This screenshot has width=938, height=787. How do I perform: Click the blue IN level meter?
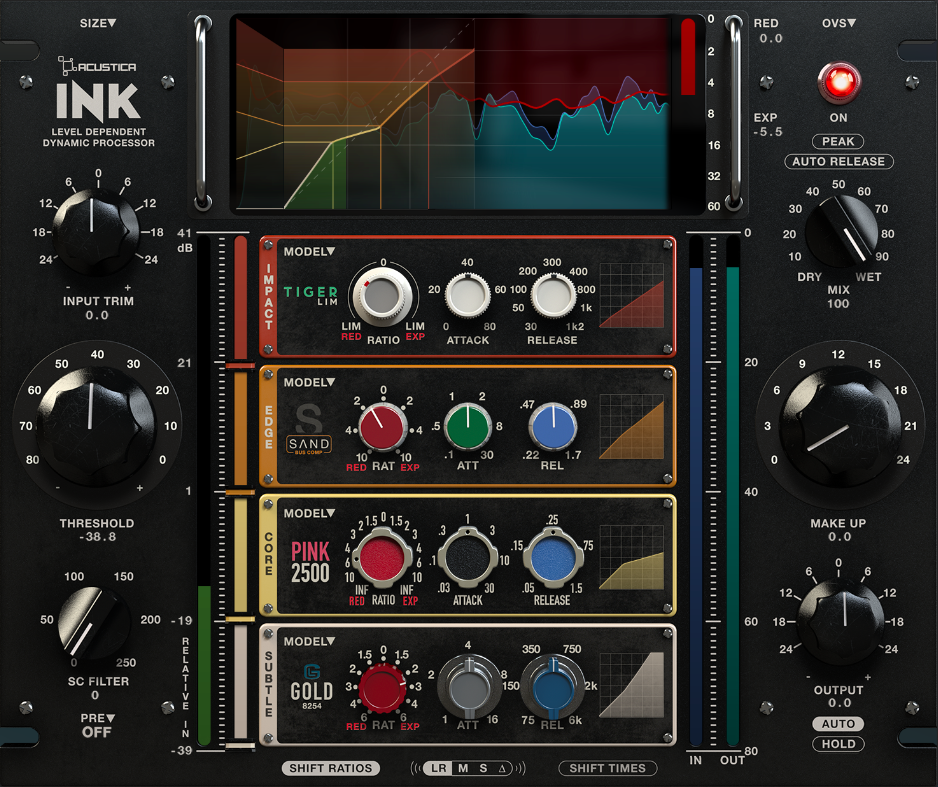(696, 490)
